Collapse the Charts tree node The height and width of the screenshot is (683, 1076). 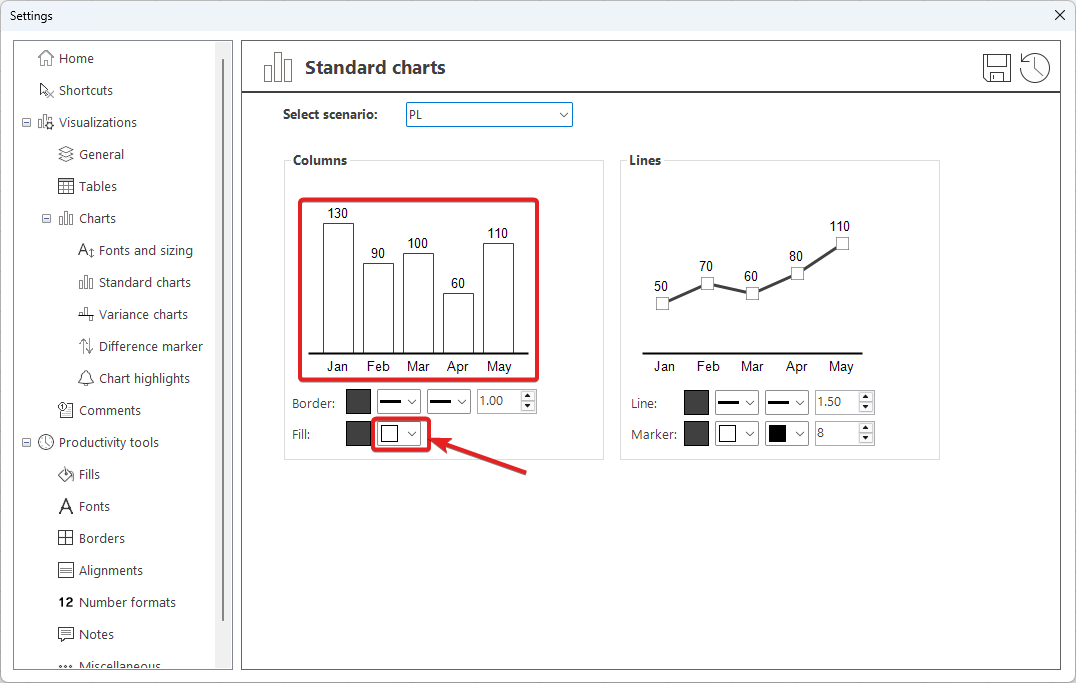tap(46, 218)
